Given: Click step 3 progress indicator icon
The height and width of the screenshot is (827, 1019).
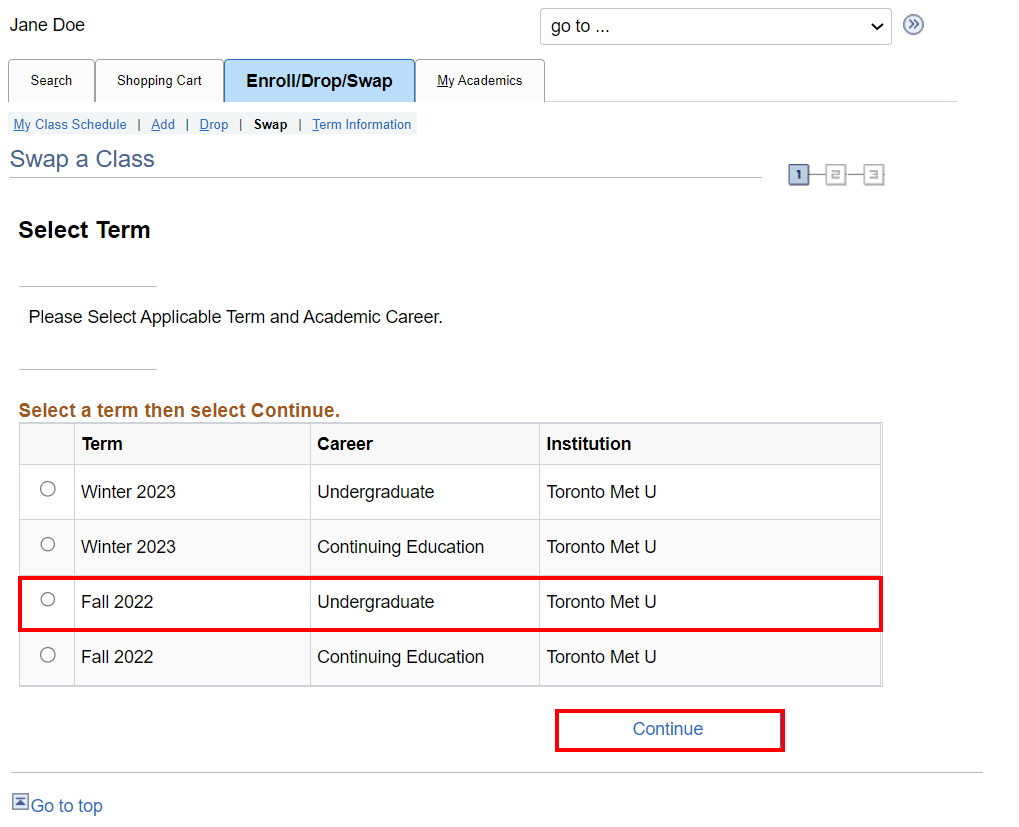Looking at the screenshot, I should tap(873, 176).
